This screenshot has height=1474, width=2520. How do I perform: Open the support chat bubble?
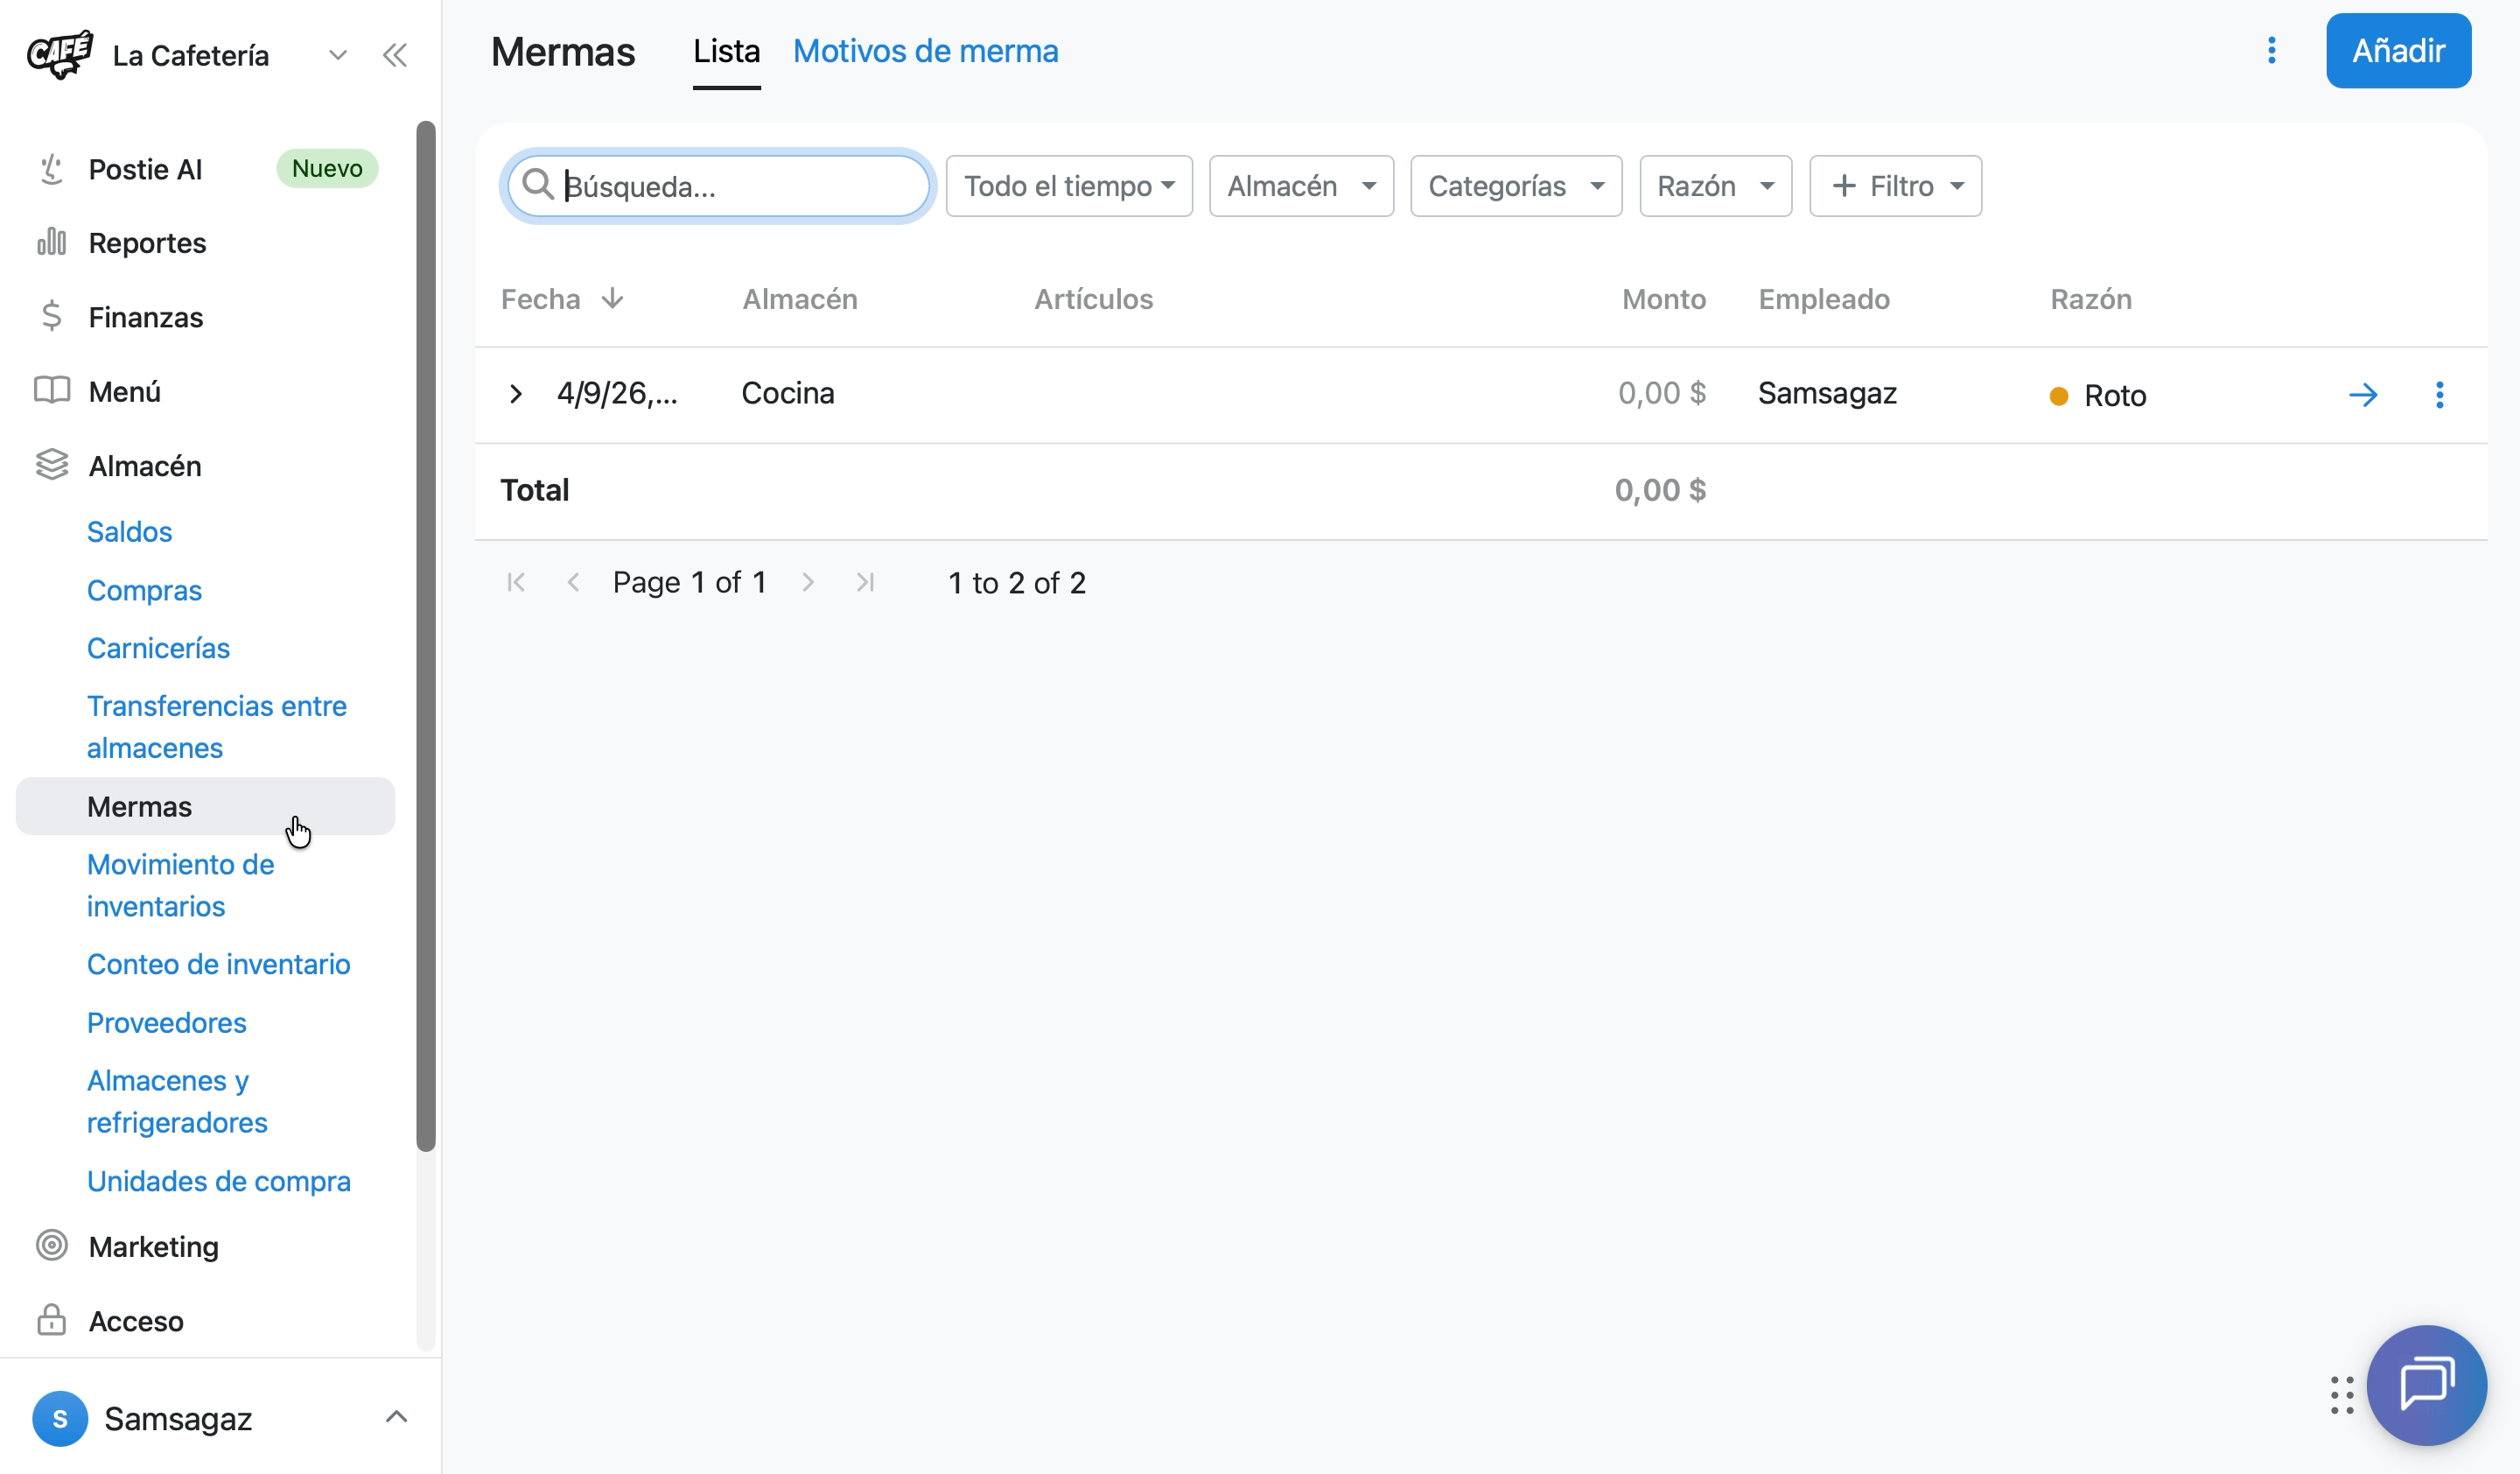[2427, 1386]
